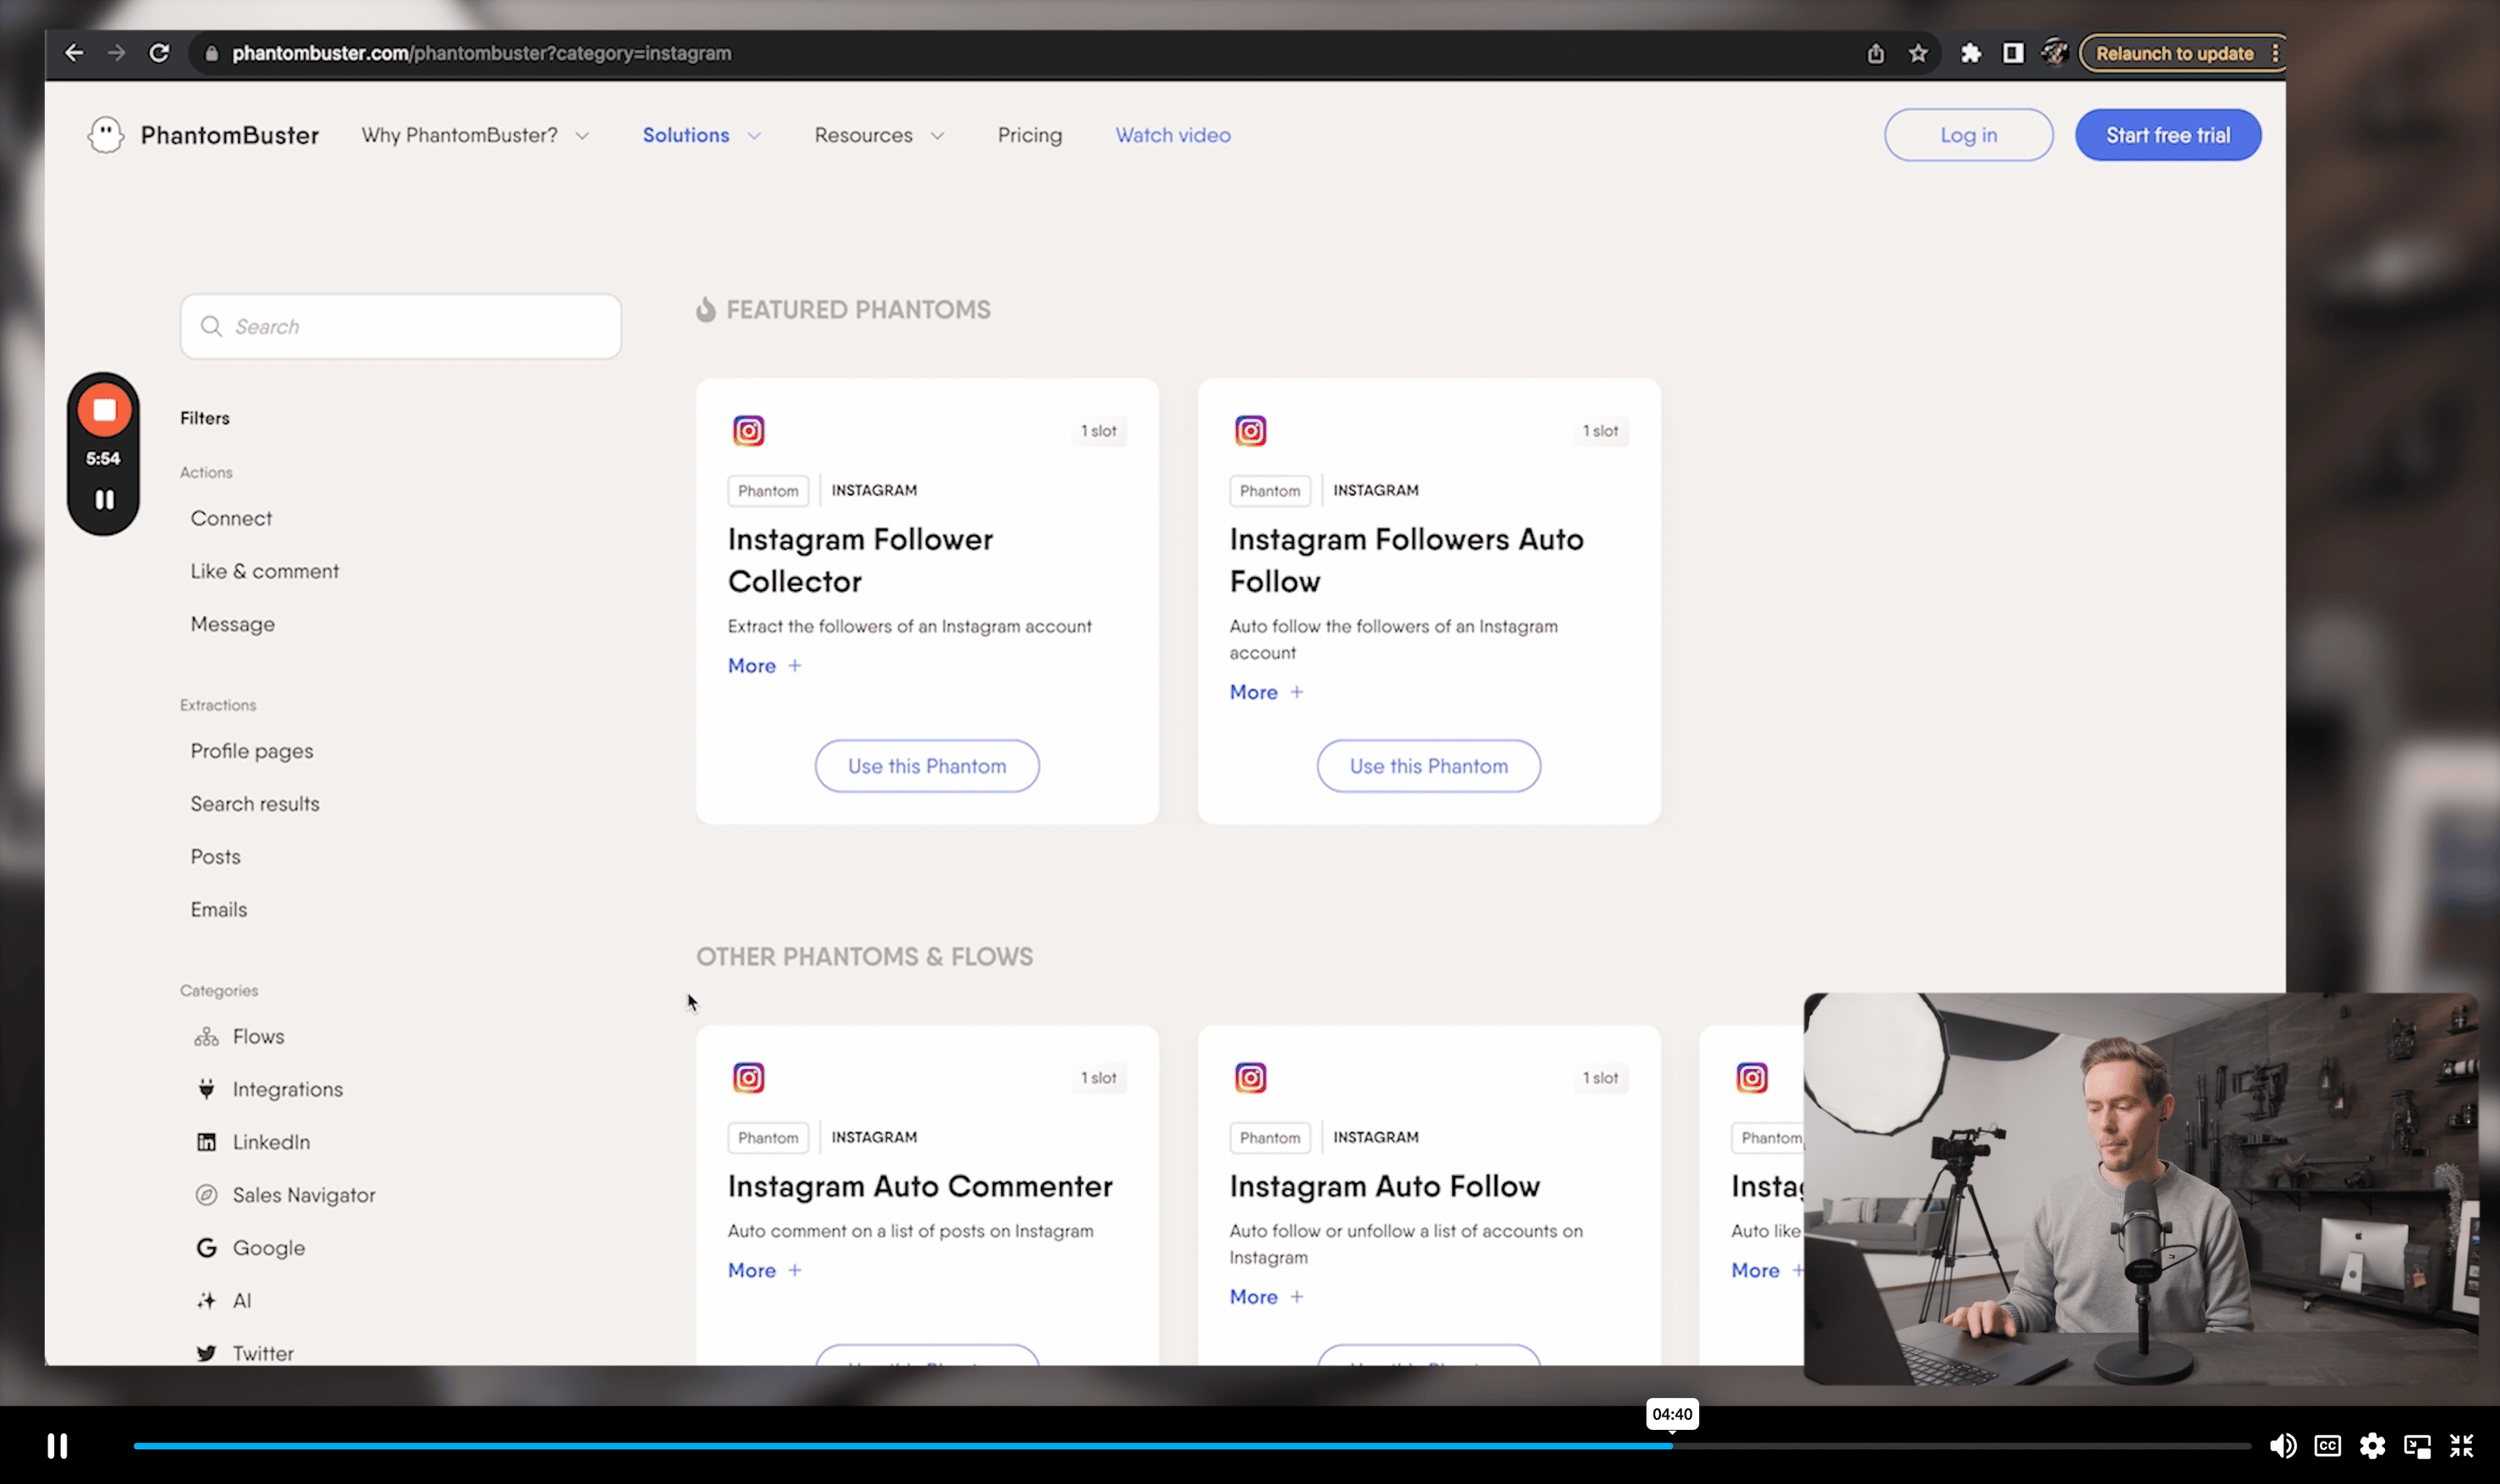Click Instagram icon on Auto Commenter card

(748, 1078)
